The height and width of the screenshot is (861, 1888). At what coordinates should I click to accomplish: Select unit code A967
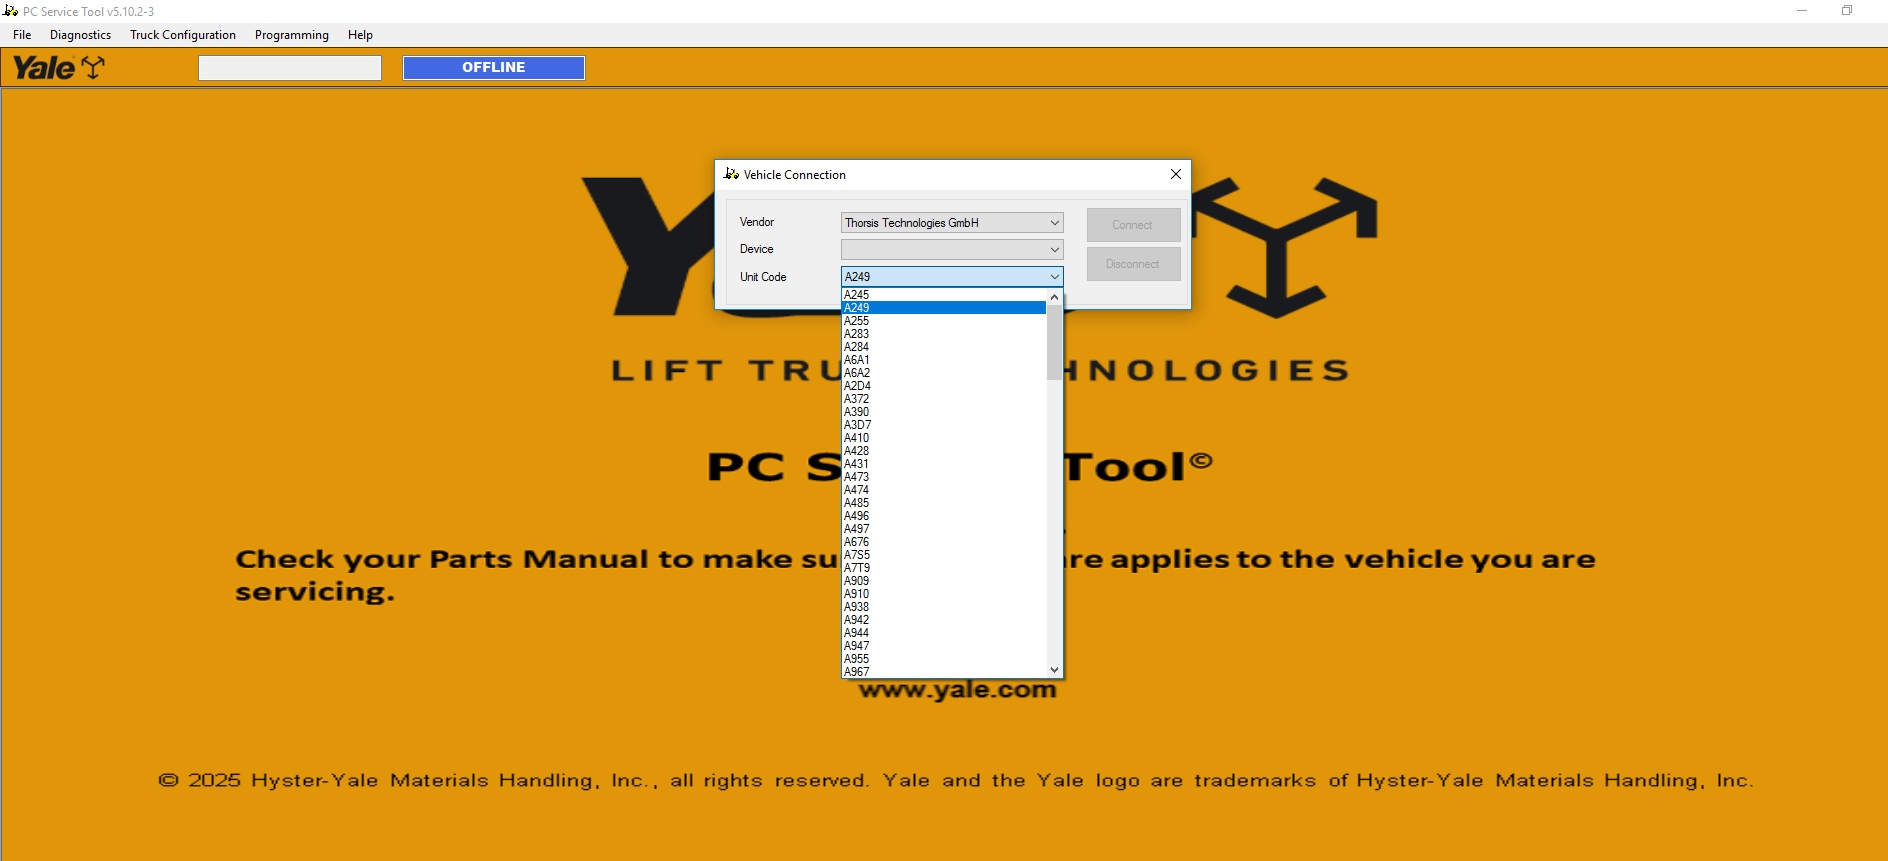coord(944,672)
